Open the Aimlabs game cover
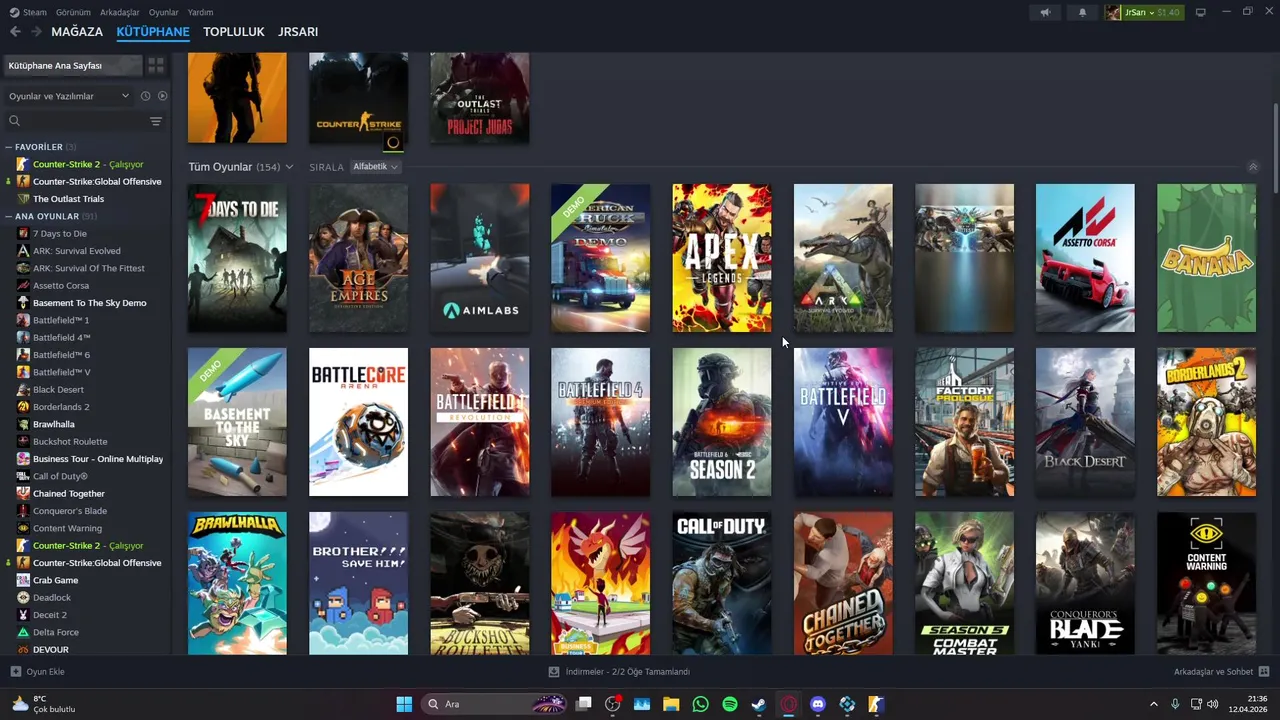Image resolution: width=1280 pixels, height=720 pixels. pos(480,258)
